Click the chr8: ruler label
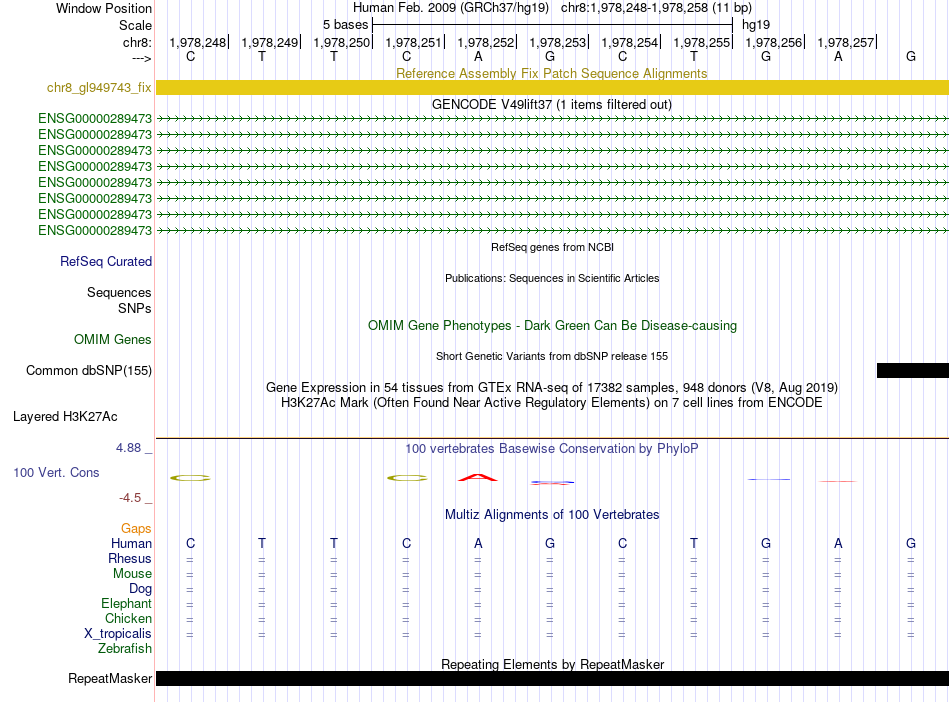Screen dimensions: 950x702 tap(137, 42)
